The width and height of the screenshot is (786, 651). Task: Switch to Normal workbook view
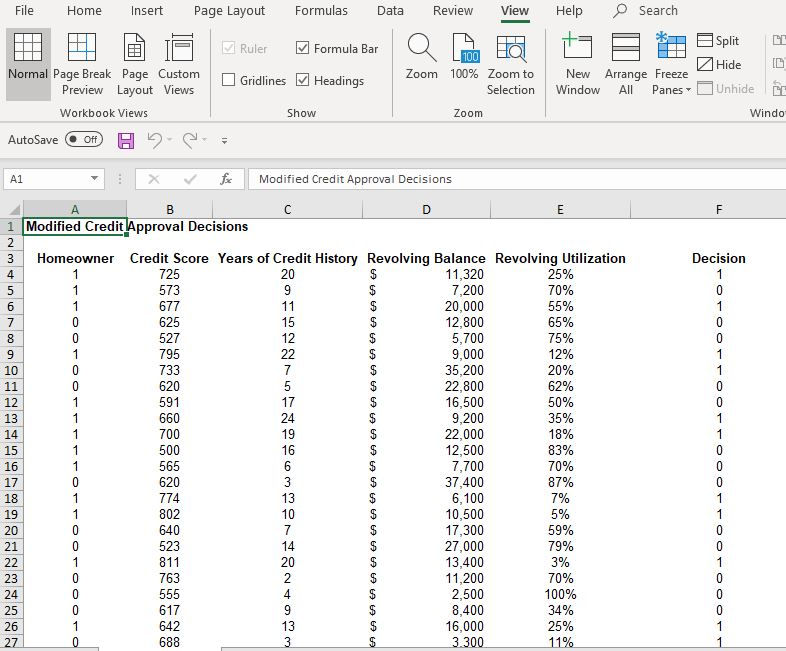pos(28,64)
